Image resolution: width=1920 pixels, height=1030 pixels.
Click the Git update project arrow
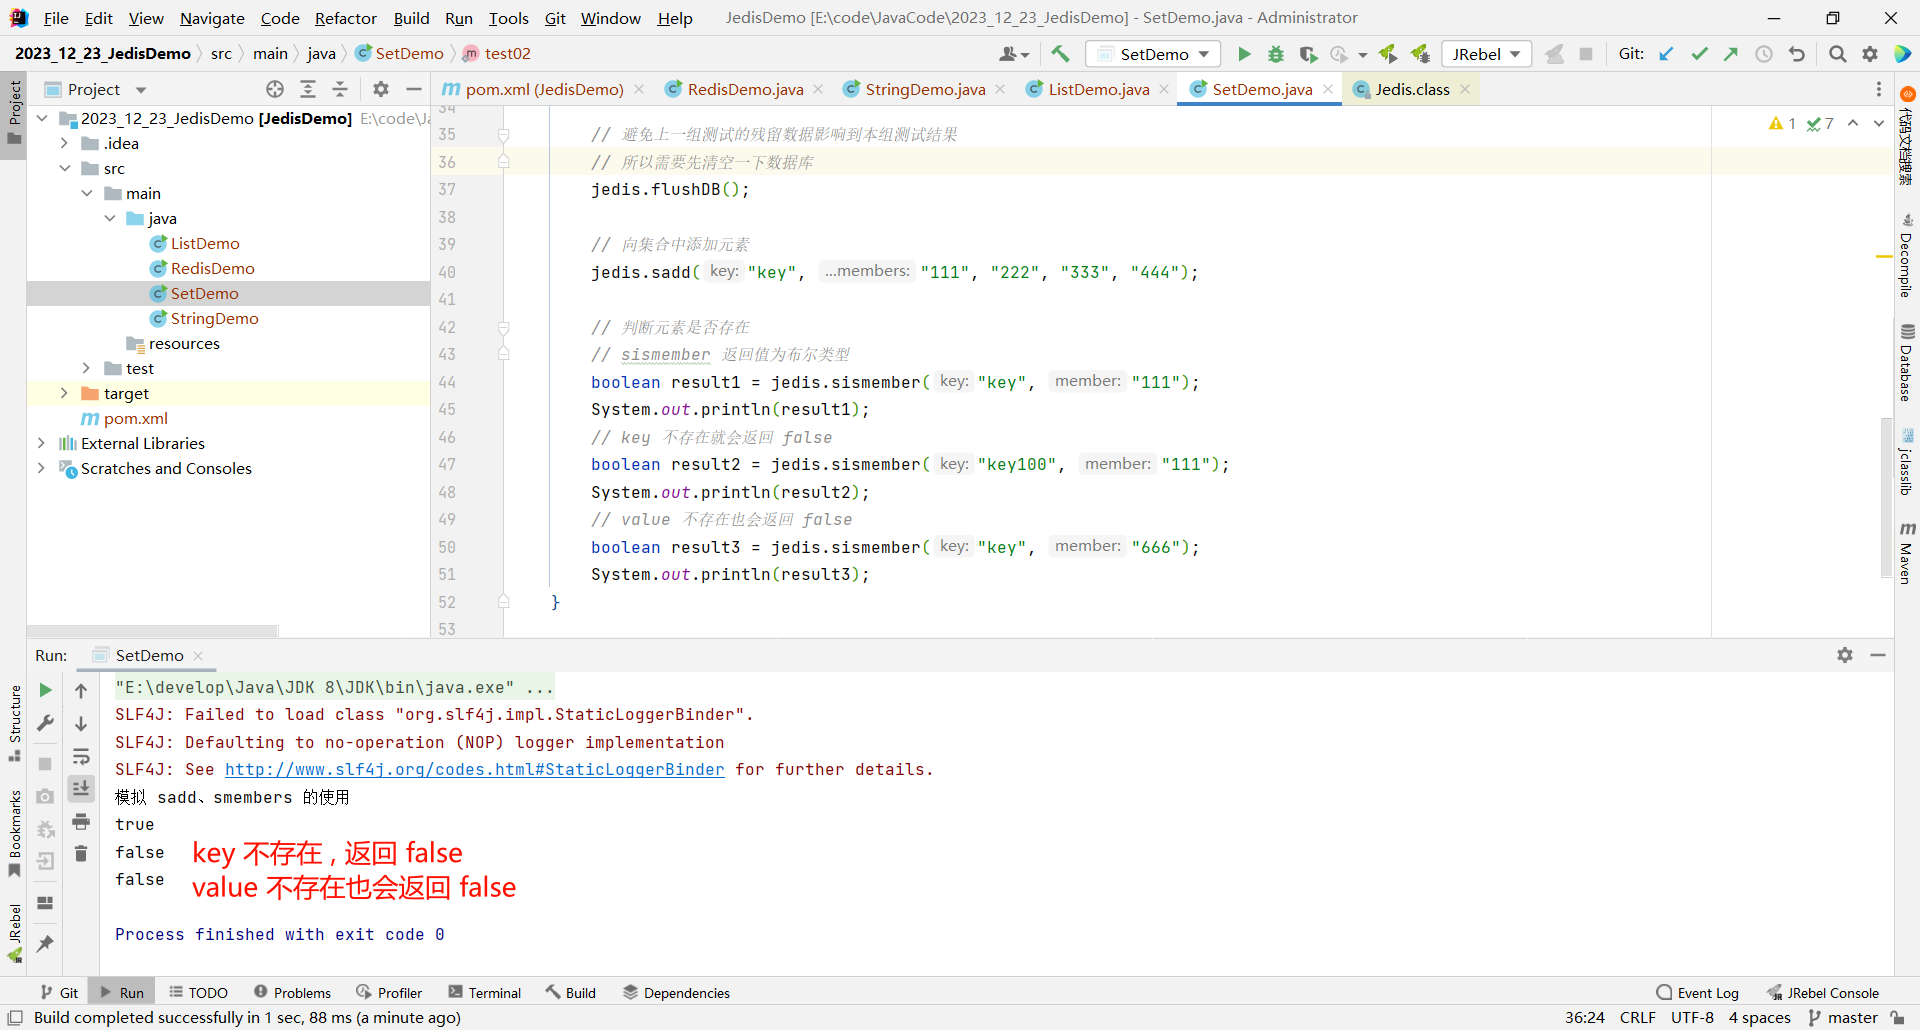pos(1666,54)
